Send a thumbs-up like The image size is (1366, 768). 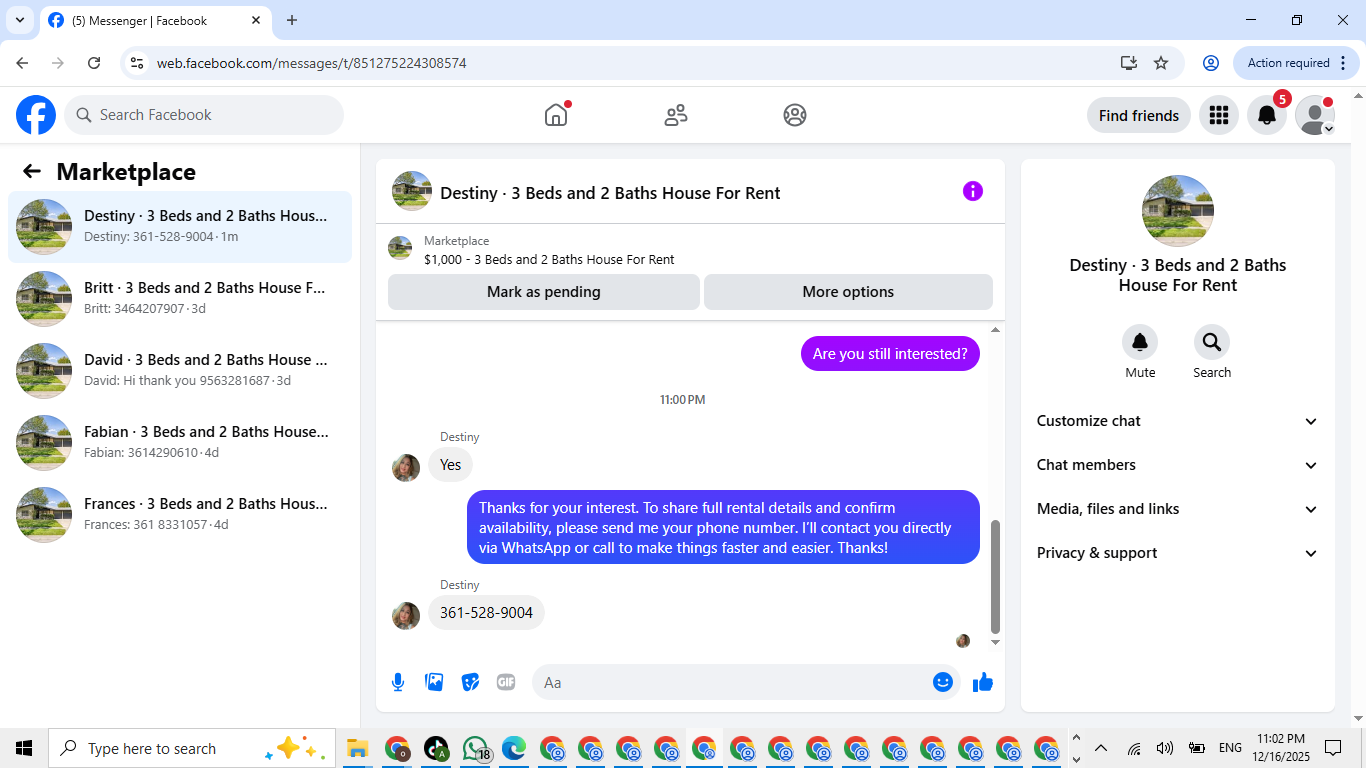coord(983,682)
